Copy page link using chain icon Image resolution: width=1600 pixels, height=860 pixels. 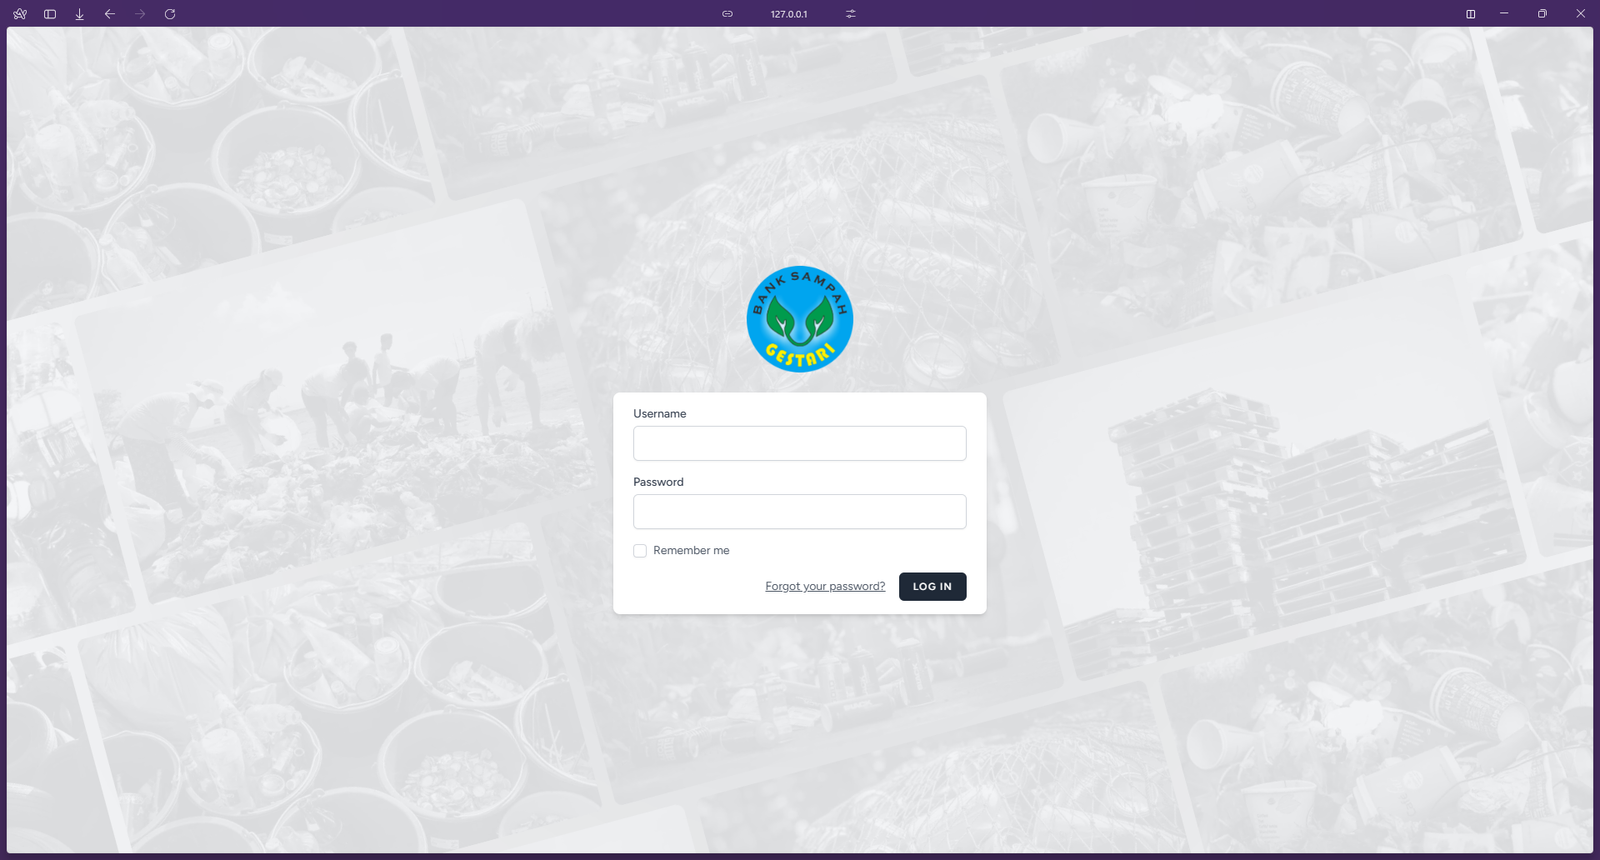[728, 14]
